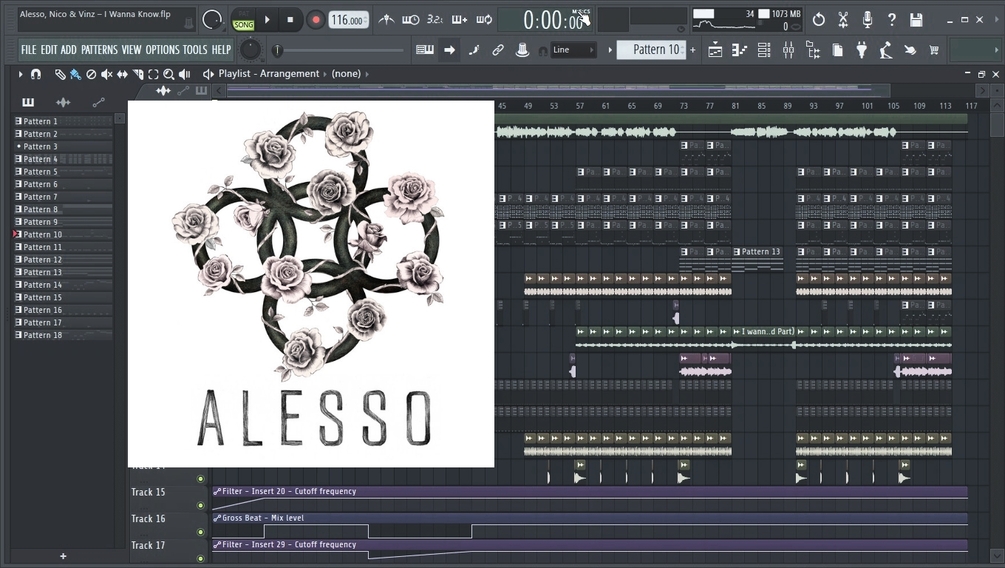
Task: Mute Track 16 with its green switch
Action: 201,532
